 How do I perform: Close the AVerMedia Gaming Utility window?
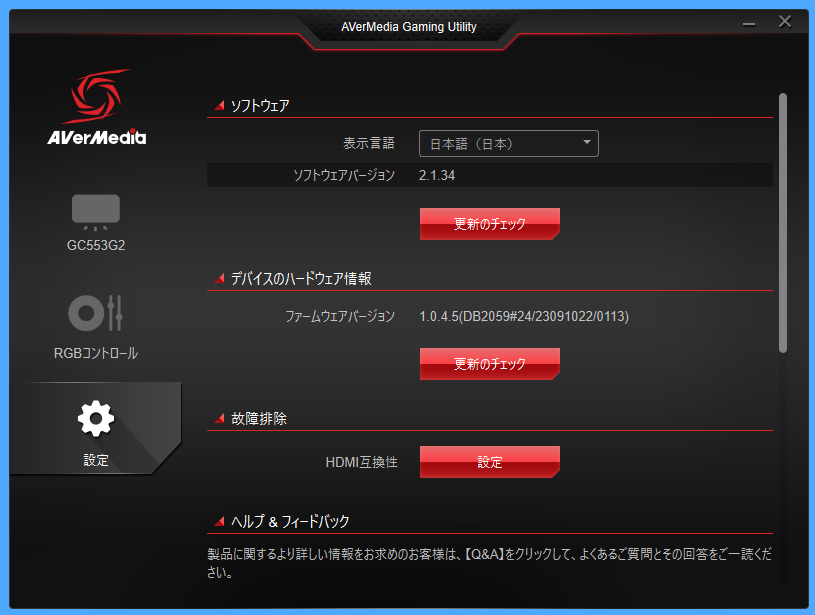pos(785,22)
